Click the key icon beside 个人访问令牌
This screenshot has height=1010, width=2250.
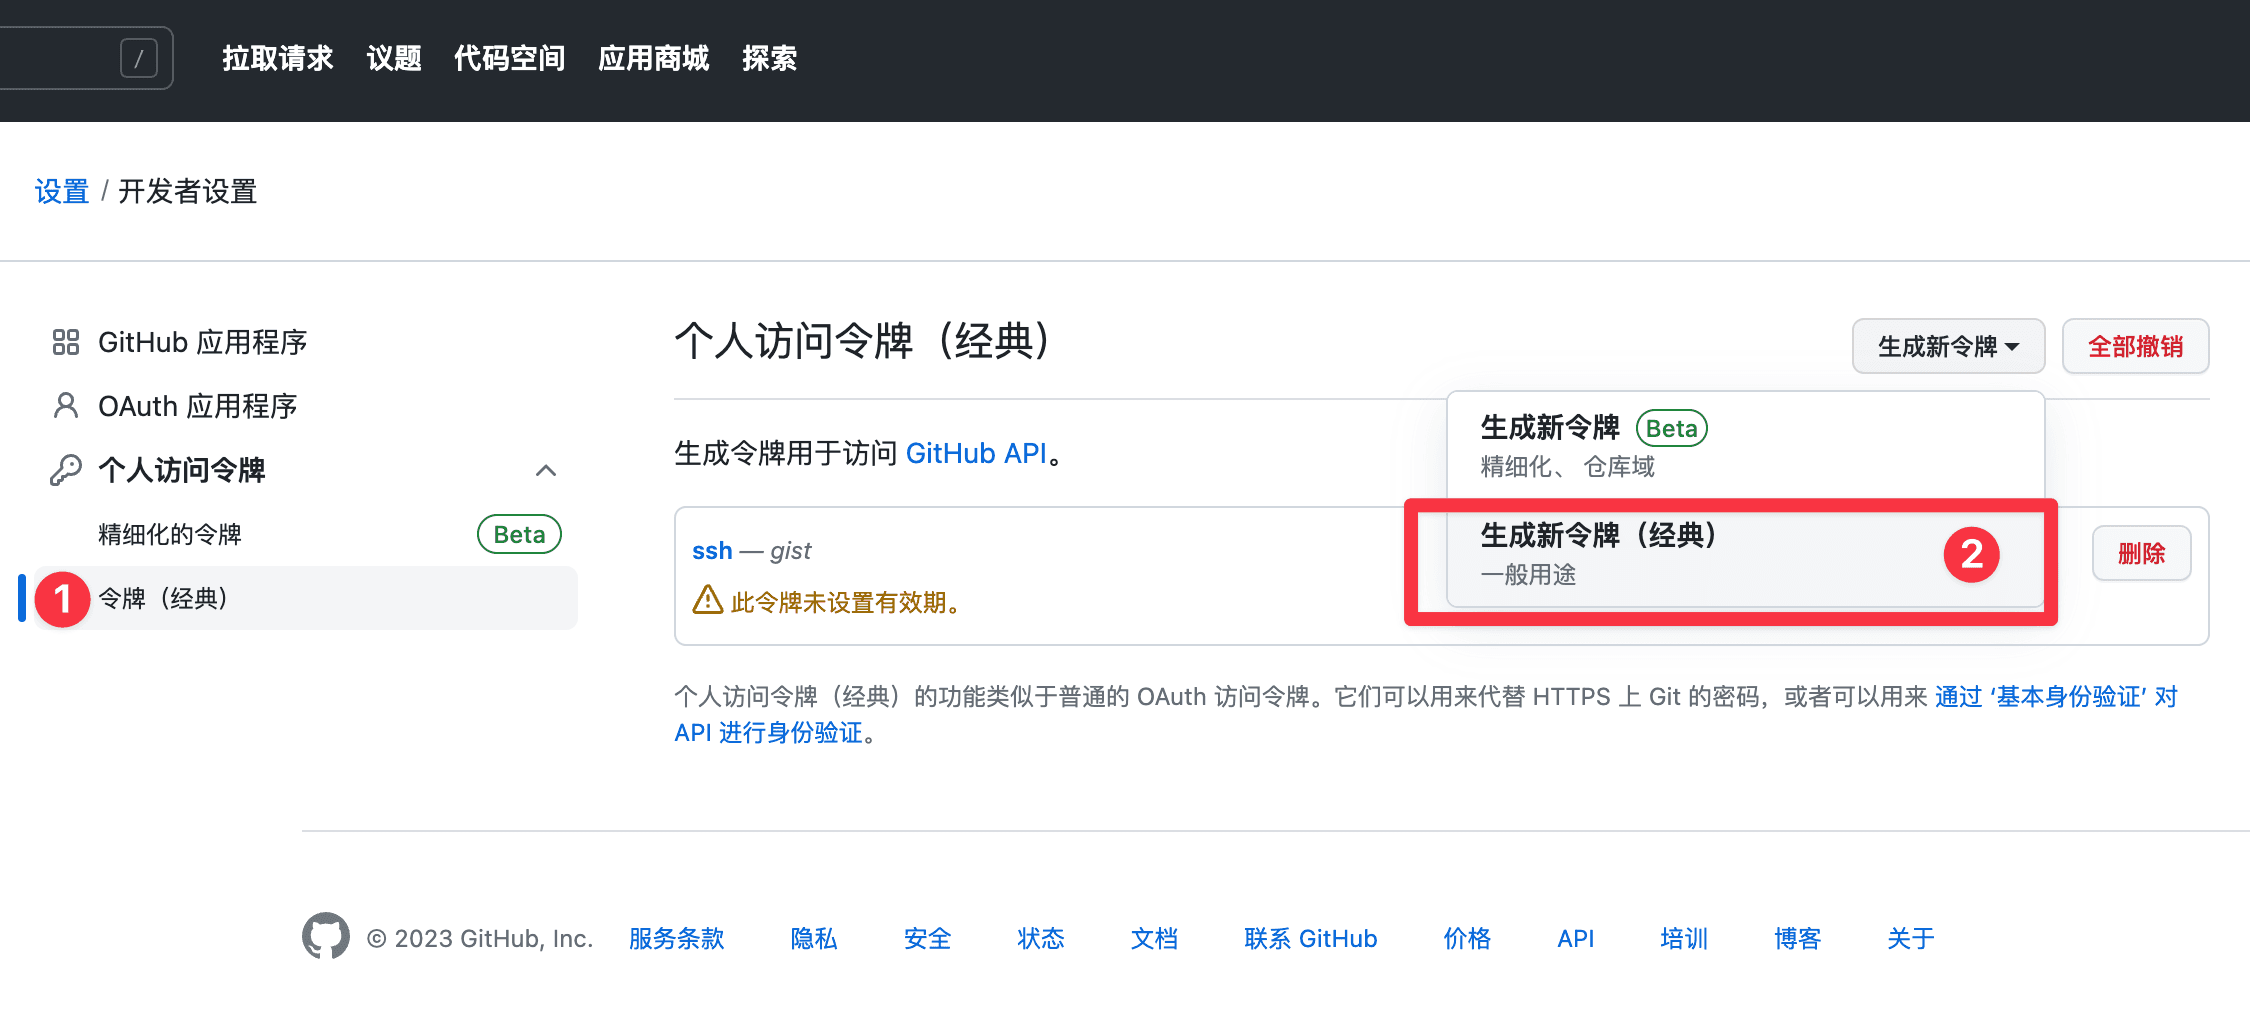pyautogui.click(x=66, y=470)
